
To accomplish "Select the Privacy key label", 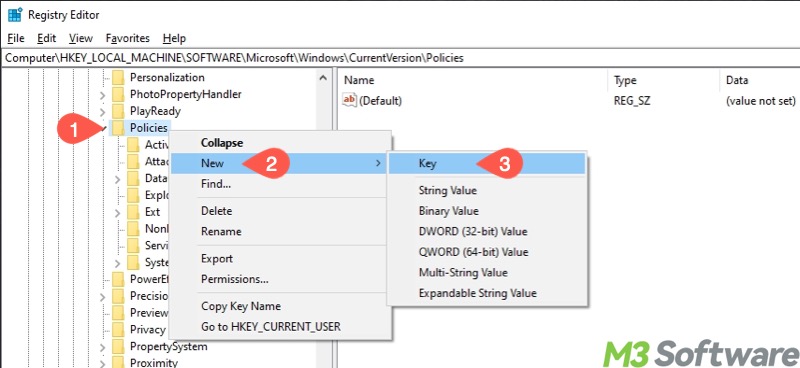I will pyautogui.click(x=147, y=330).
